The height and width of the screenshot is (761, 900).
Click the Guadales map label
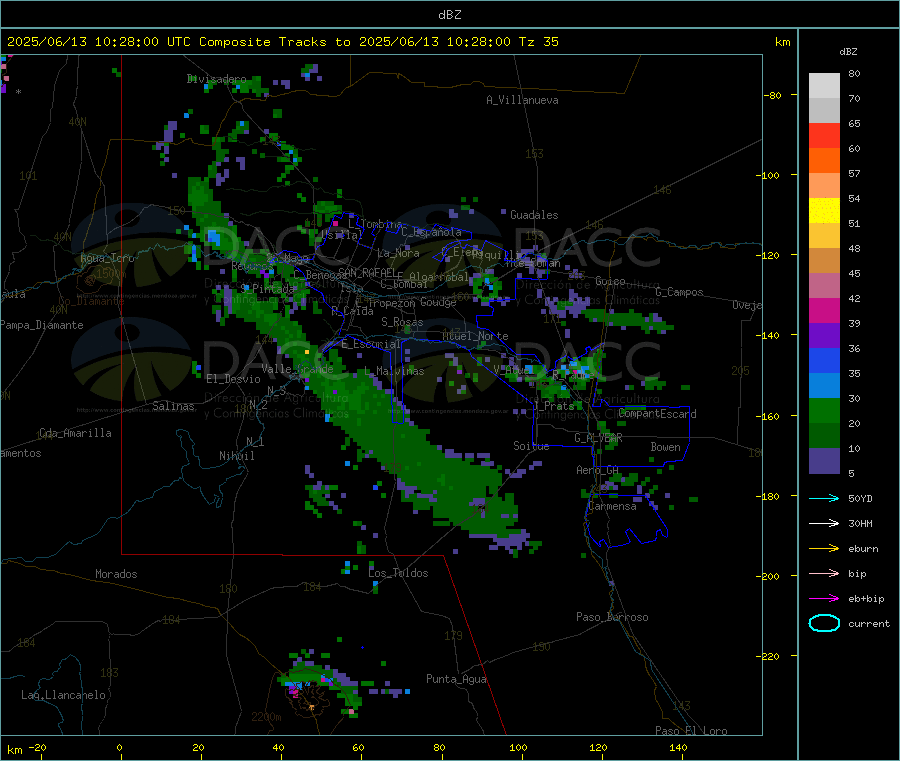click(534, 215)
